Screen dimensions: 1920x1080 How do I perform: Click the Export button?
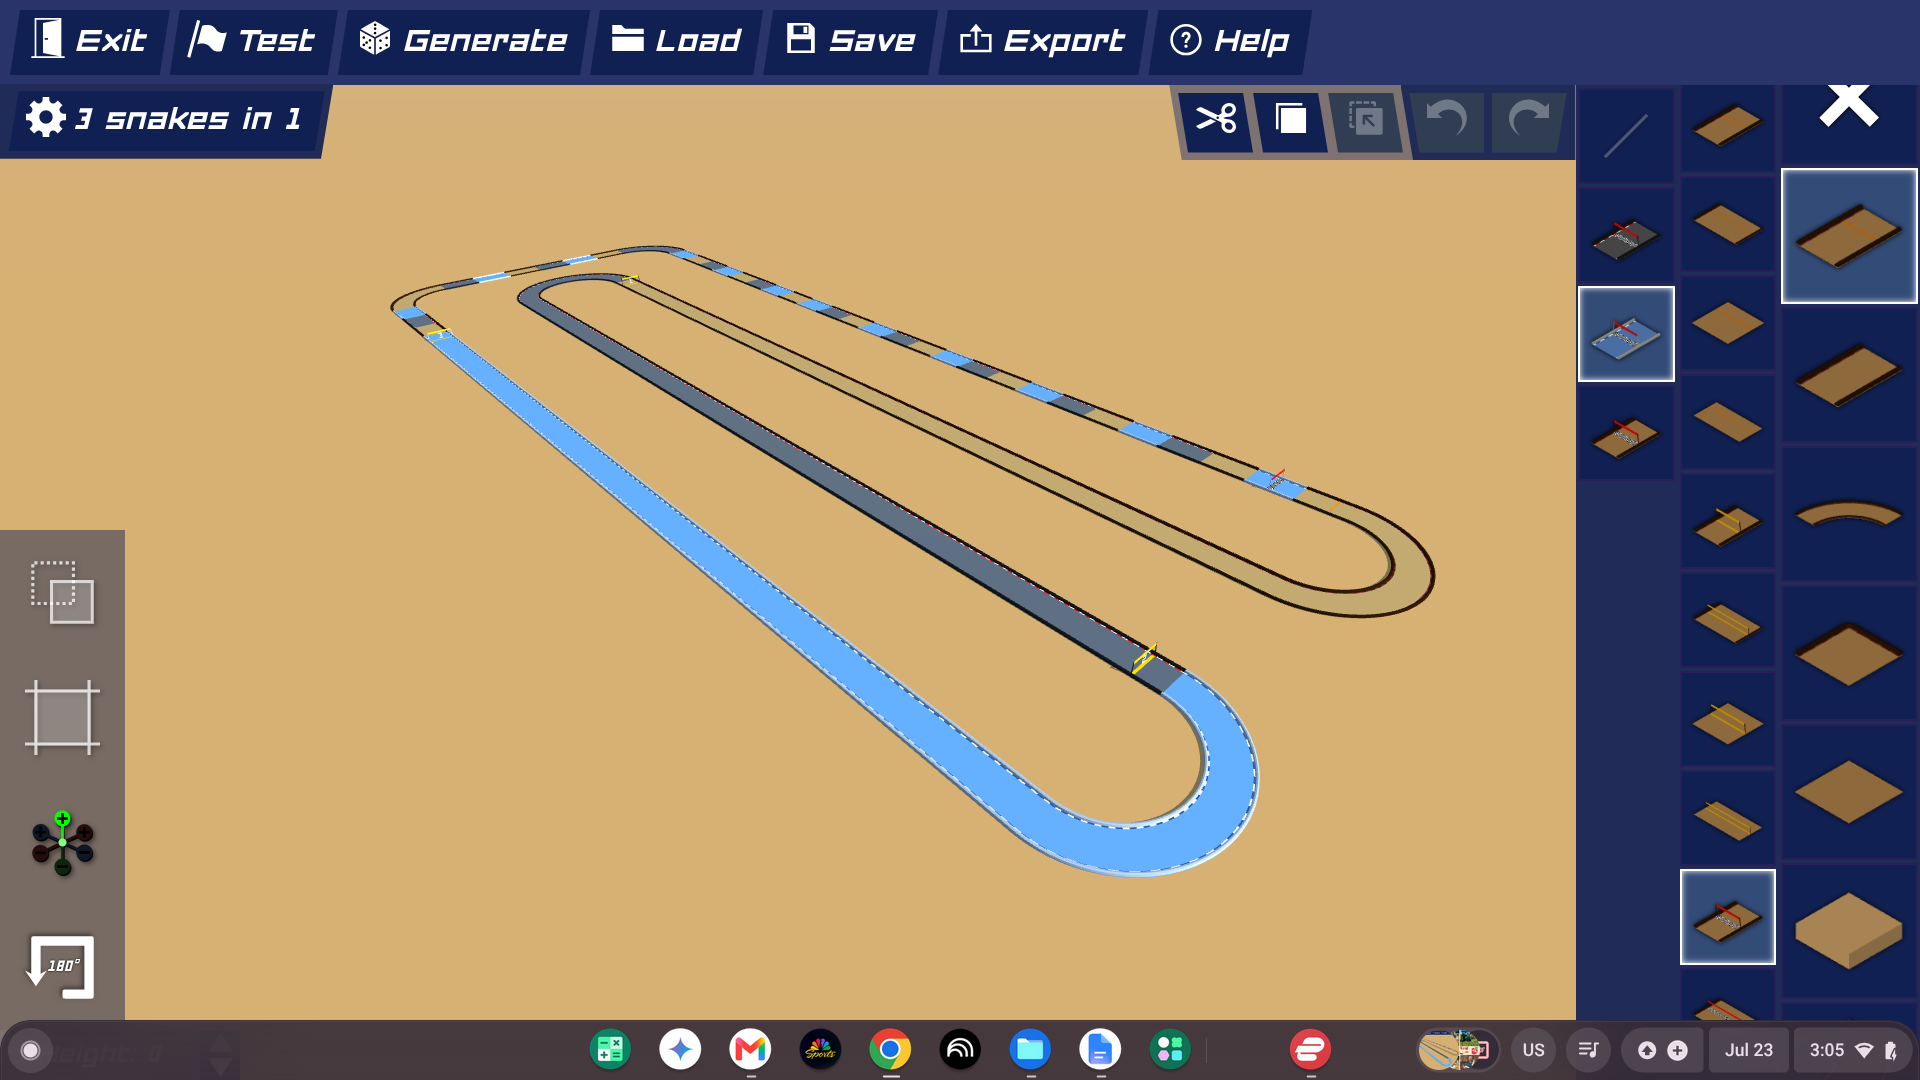click(x=1042, y=41)
